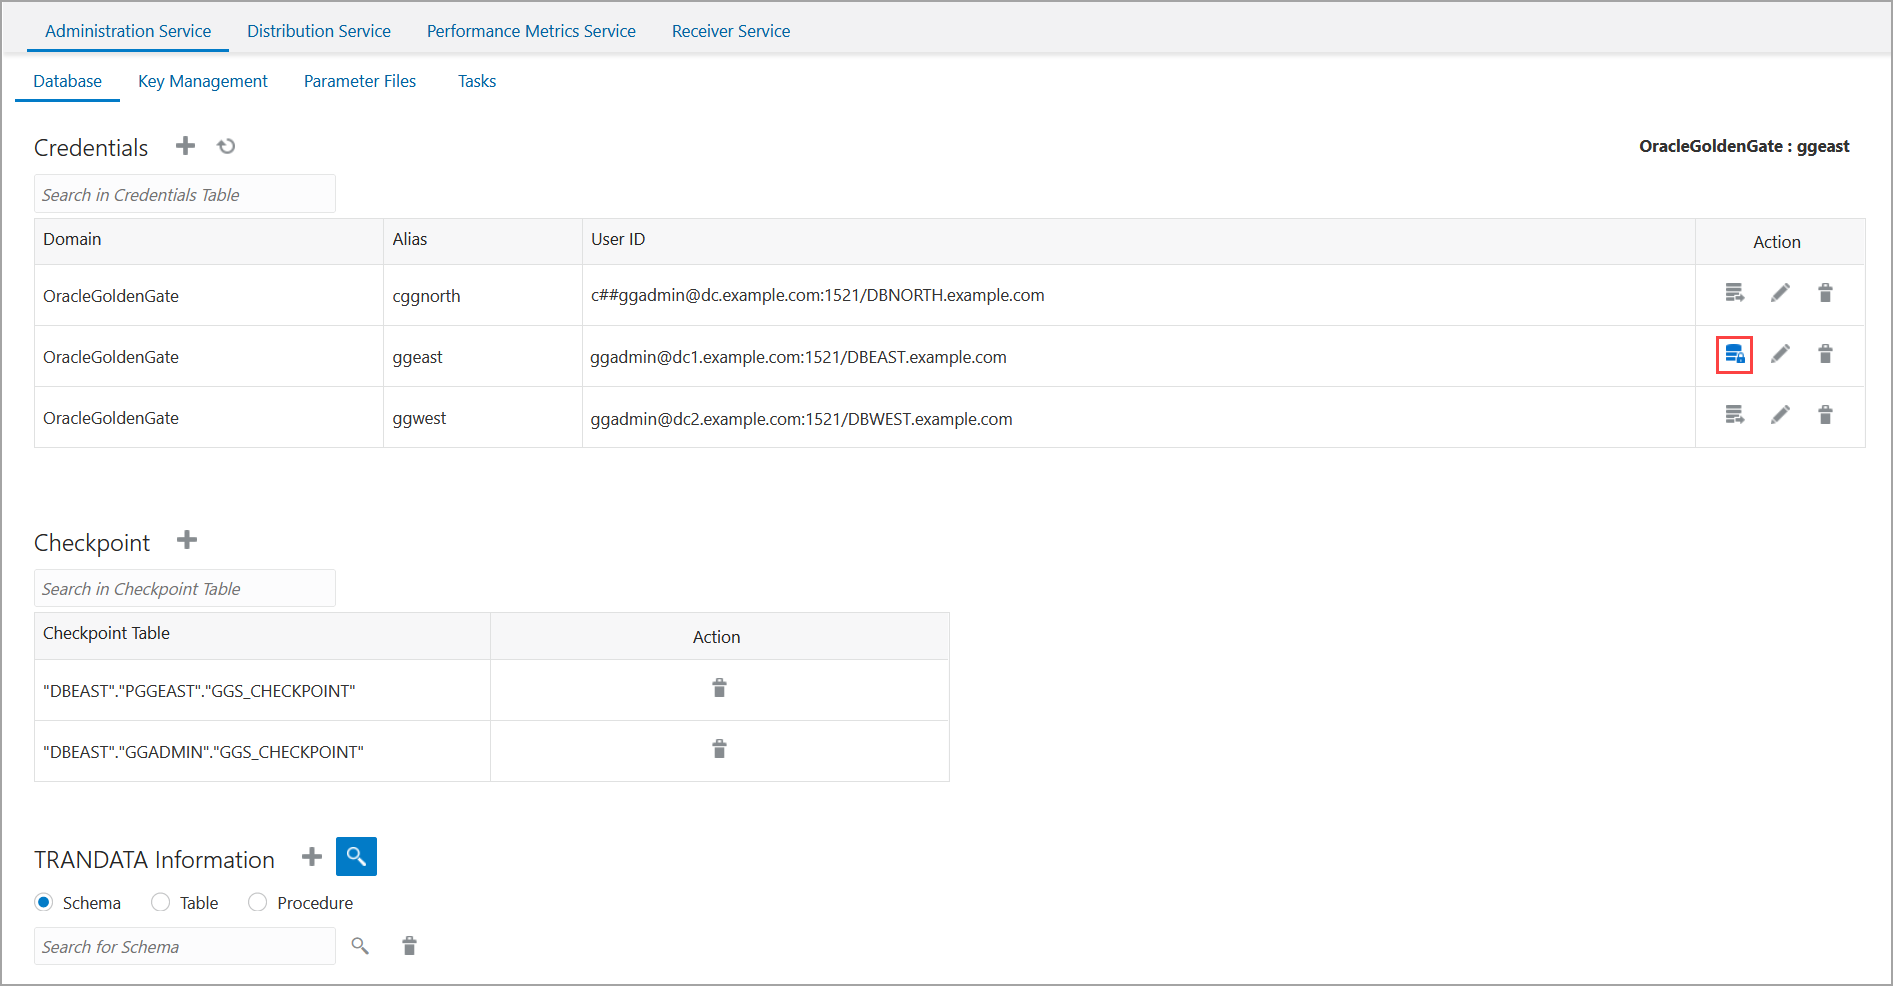Screen dimensions: 1893x986
Task: Edit the cggnorth credential
Action: tap(1780, 293)
